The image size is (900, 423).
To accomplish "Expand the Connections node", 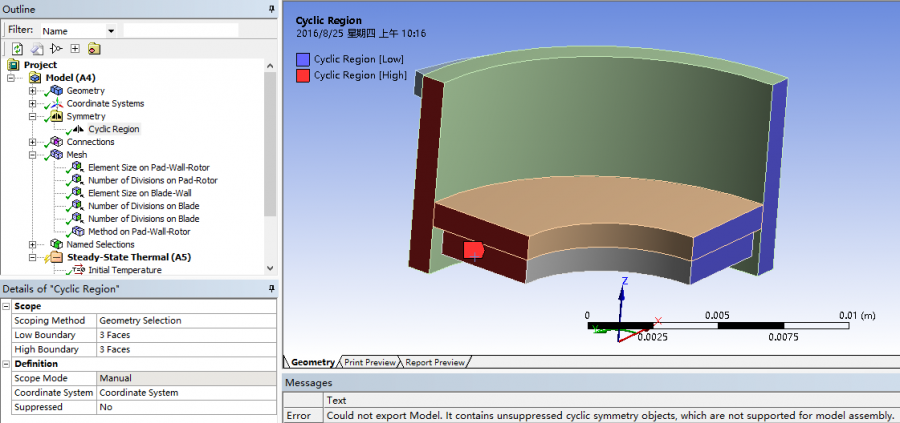I will click(x=32, y=142).
